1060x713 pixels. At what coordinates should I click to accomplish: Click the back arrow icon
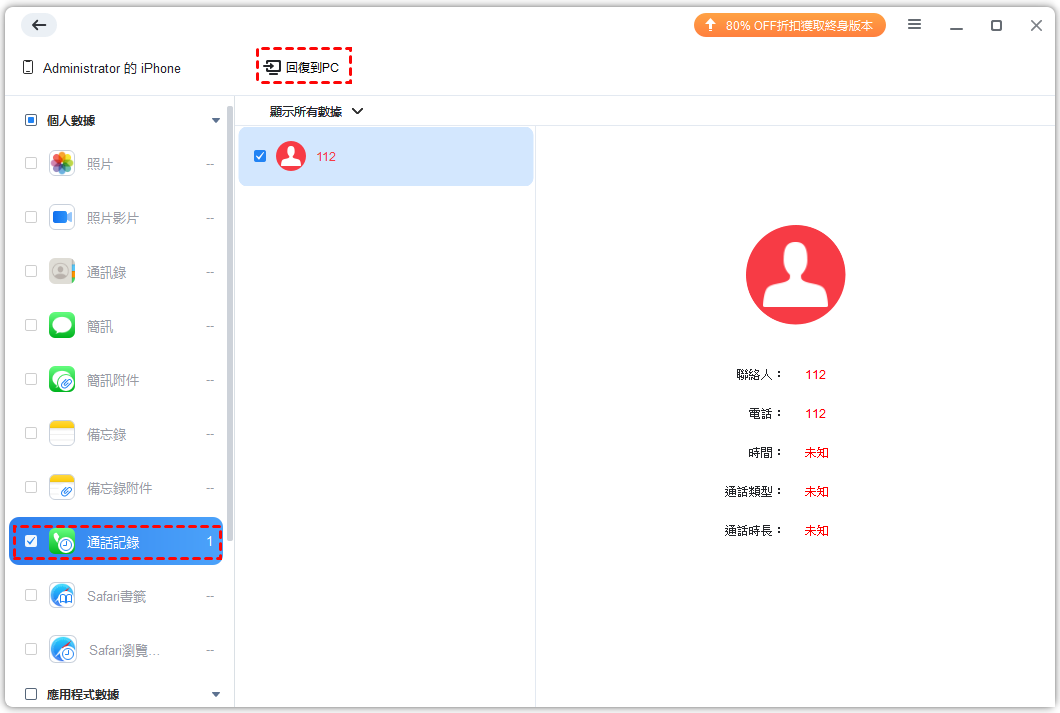(39, 25)
